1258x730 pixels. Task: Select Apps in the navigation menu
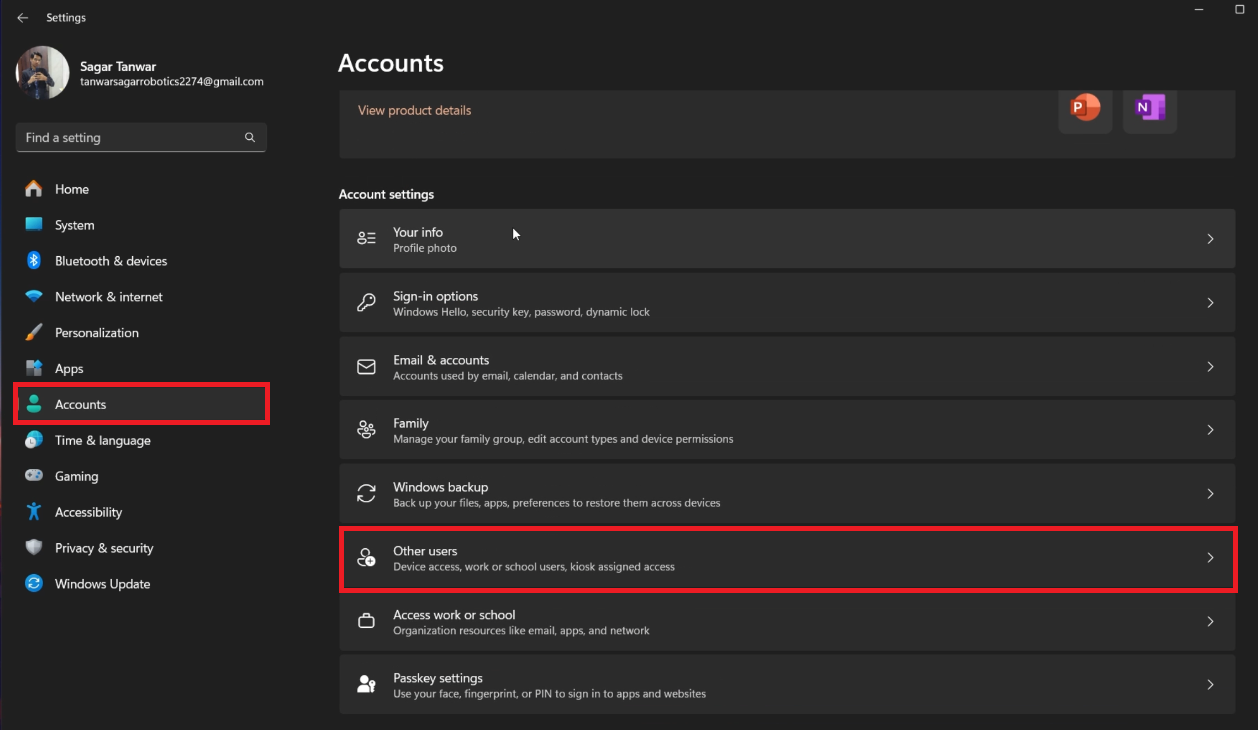68,368
